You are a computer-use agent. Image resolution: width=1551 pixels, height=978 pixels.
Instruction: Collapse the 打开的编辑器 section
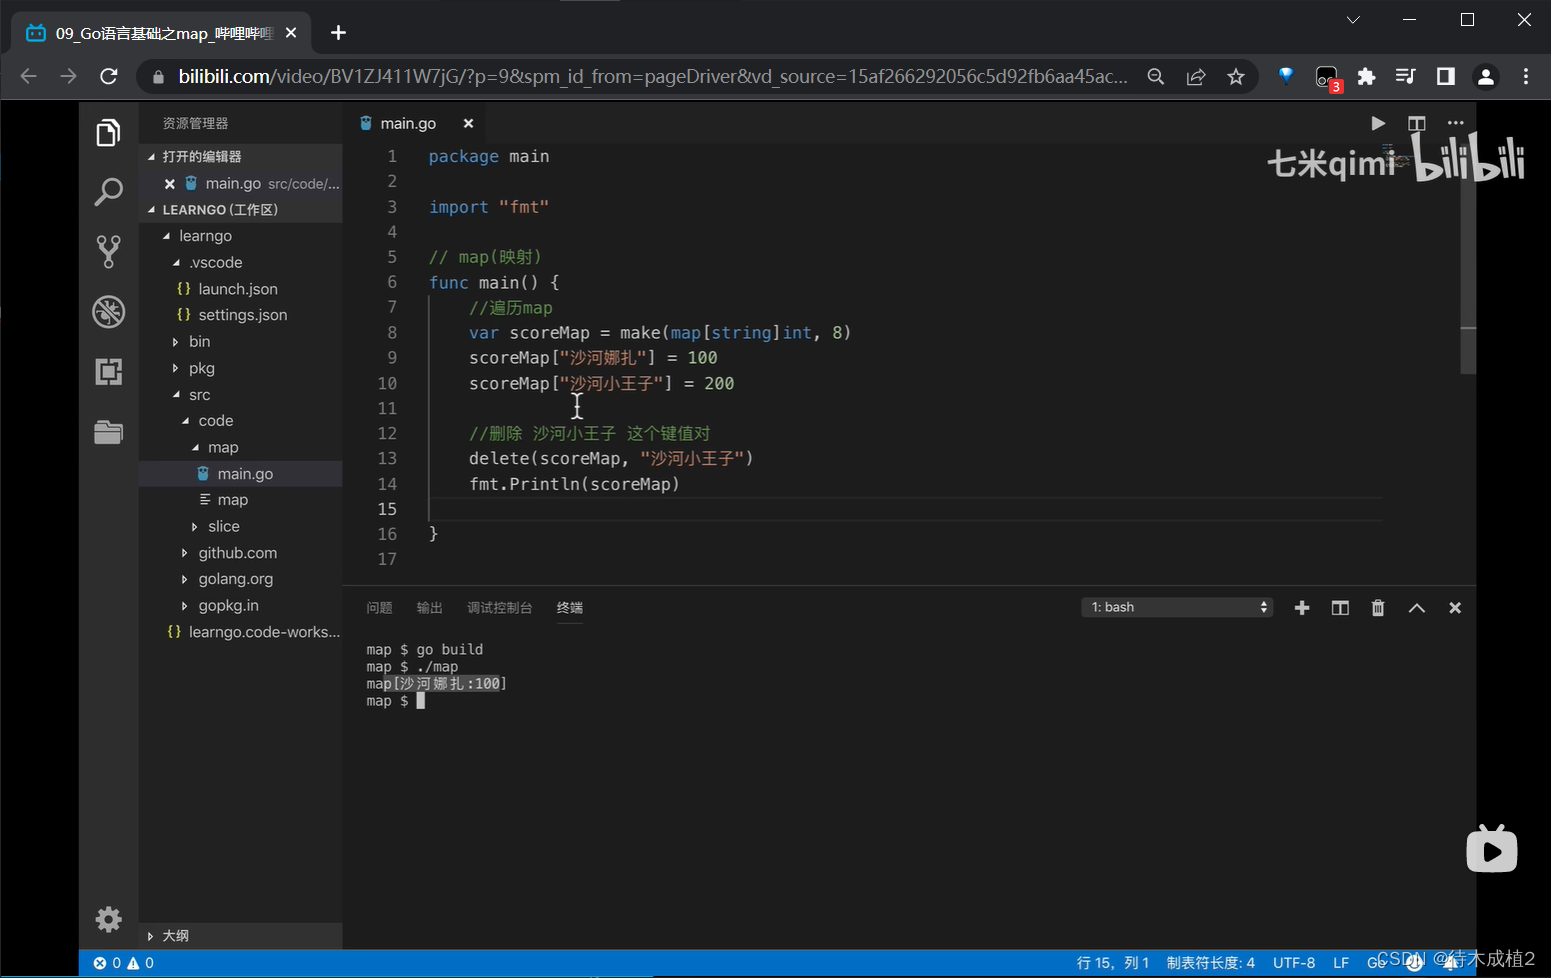tap(241, 157)
